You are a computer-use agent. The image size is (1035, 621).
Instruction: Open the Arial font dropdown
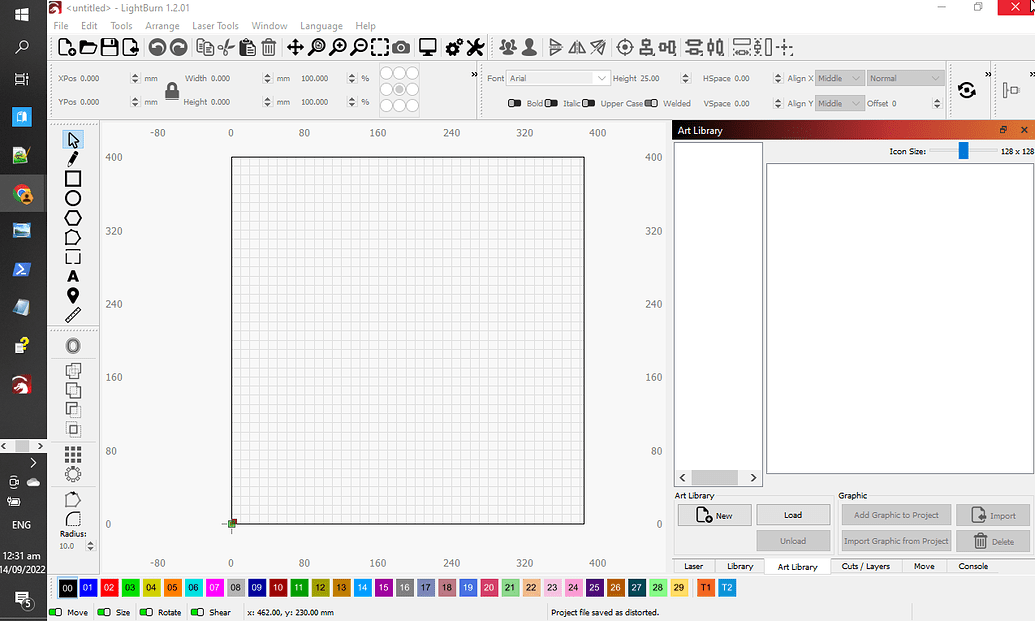point(557,77)
